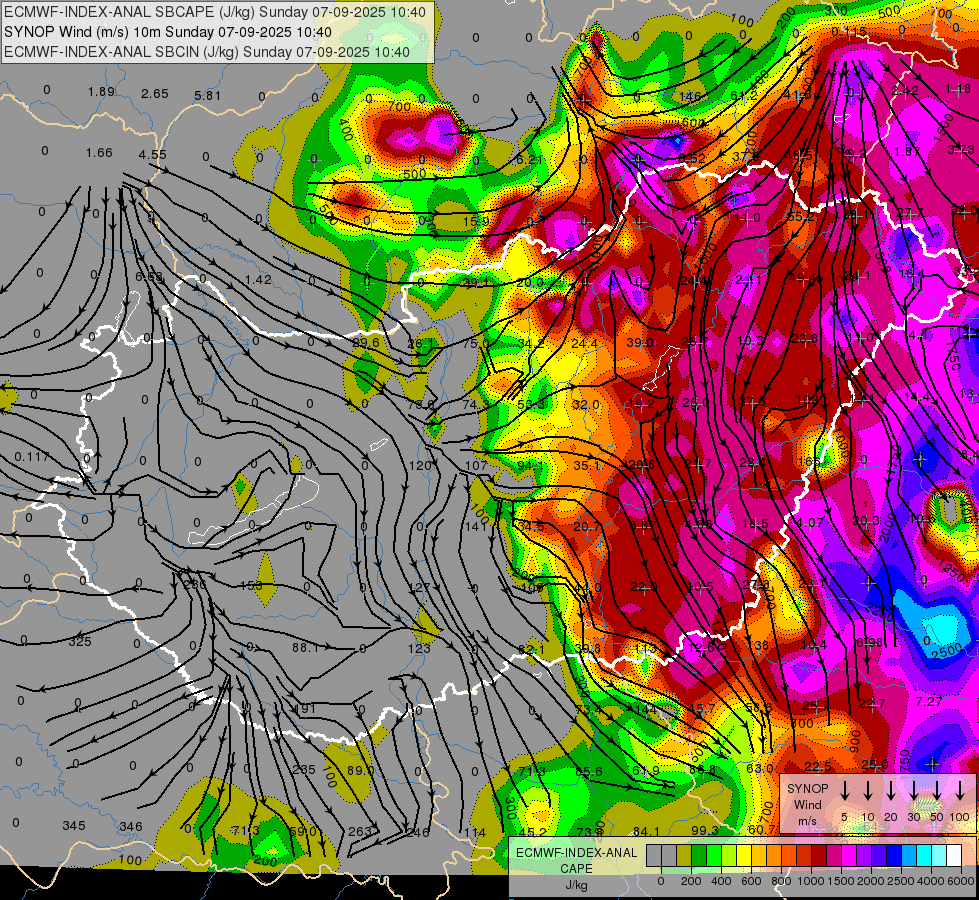Click the 2500 tick label on CAPE scale

click(901, 881)
